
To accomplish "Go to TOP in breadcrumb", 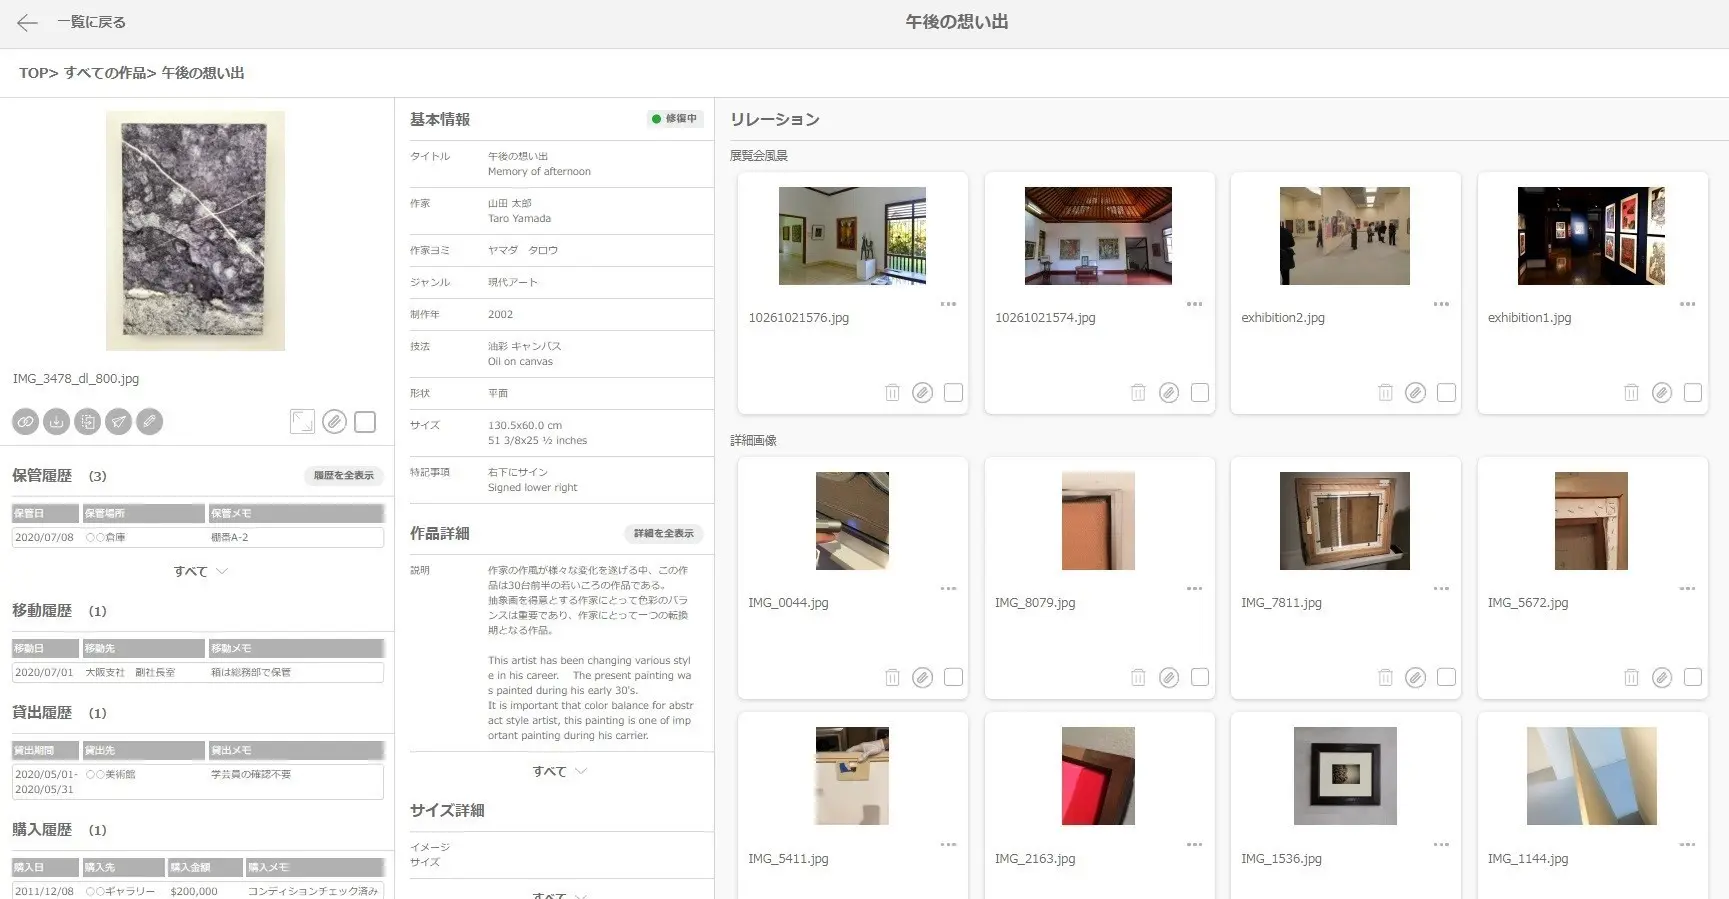I will [32, 73].
